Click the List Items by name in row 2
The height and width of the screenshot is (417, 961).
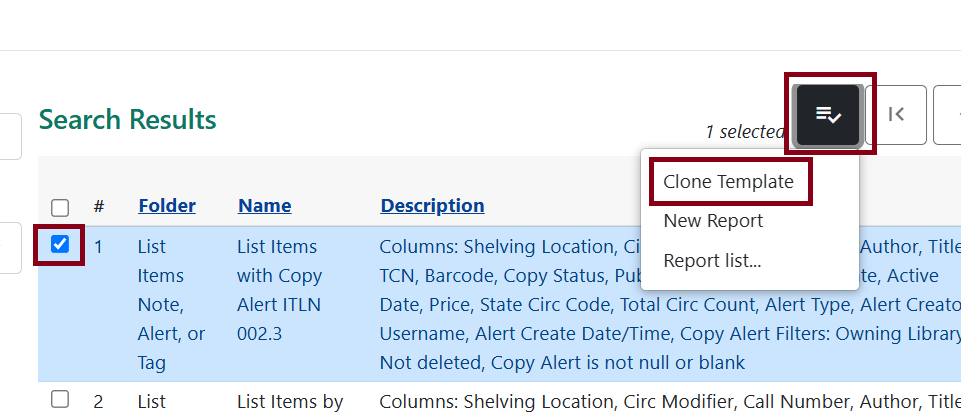click(290, 402)
